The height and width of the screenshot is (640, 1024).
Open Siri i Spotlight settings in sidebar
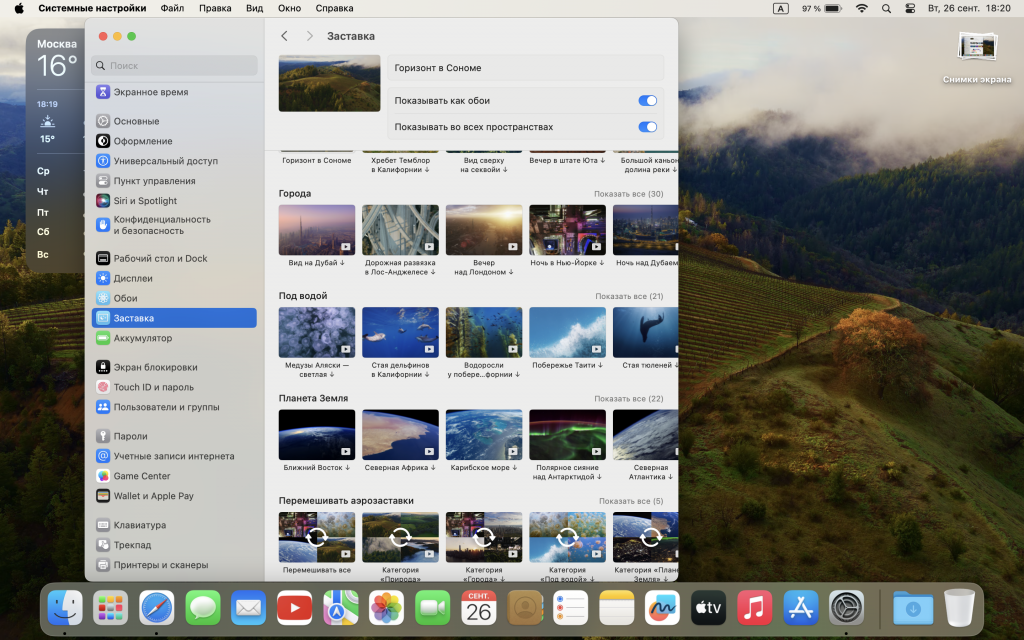[145, 201]
